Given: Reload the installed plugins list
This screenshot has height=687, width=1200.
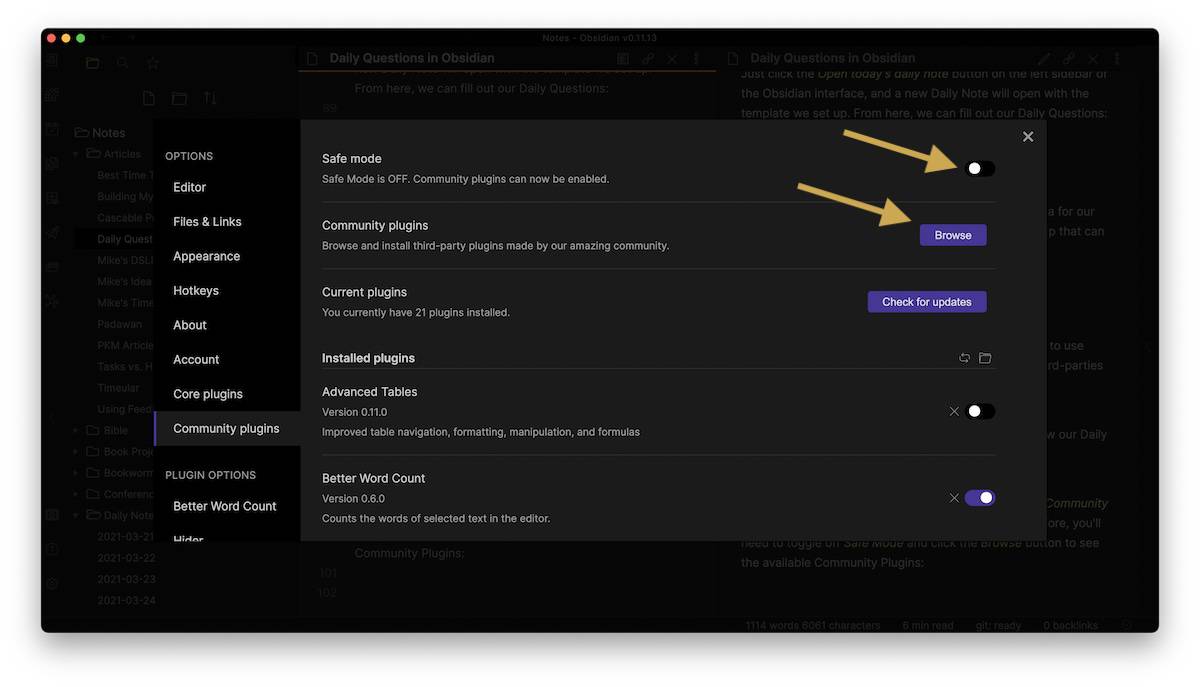Looking at the screenshot, I should click(x=964, y=358).
